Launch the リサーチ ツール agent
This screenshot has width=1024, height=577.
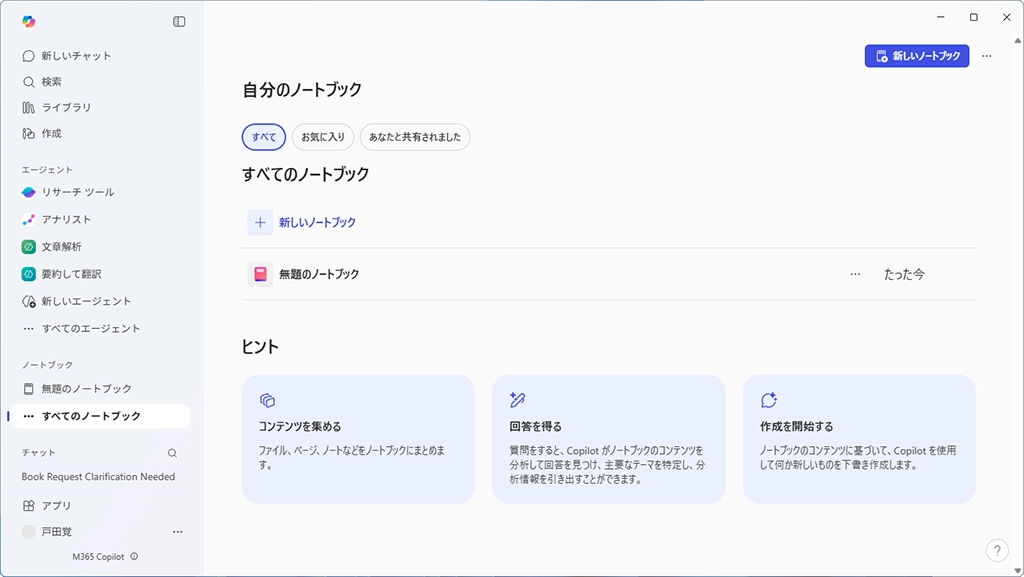(x=77, y=192)
